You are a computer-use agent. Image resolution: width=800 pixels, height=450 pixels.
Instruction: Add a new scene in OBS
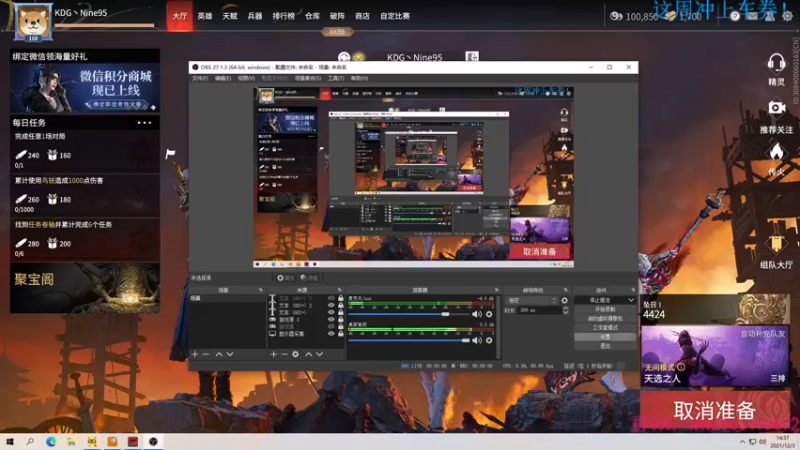194,354
